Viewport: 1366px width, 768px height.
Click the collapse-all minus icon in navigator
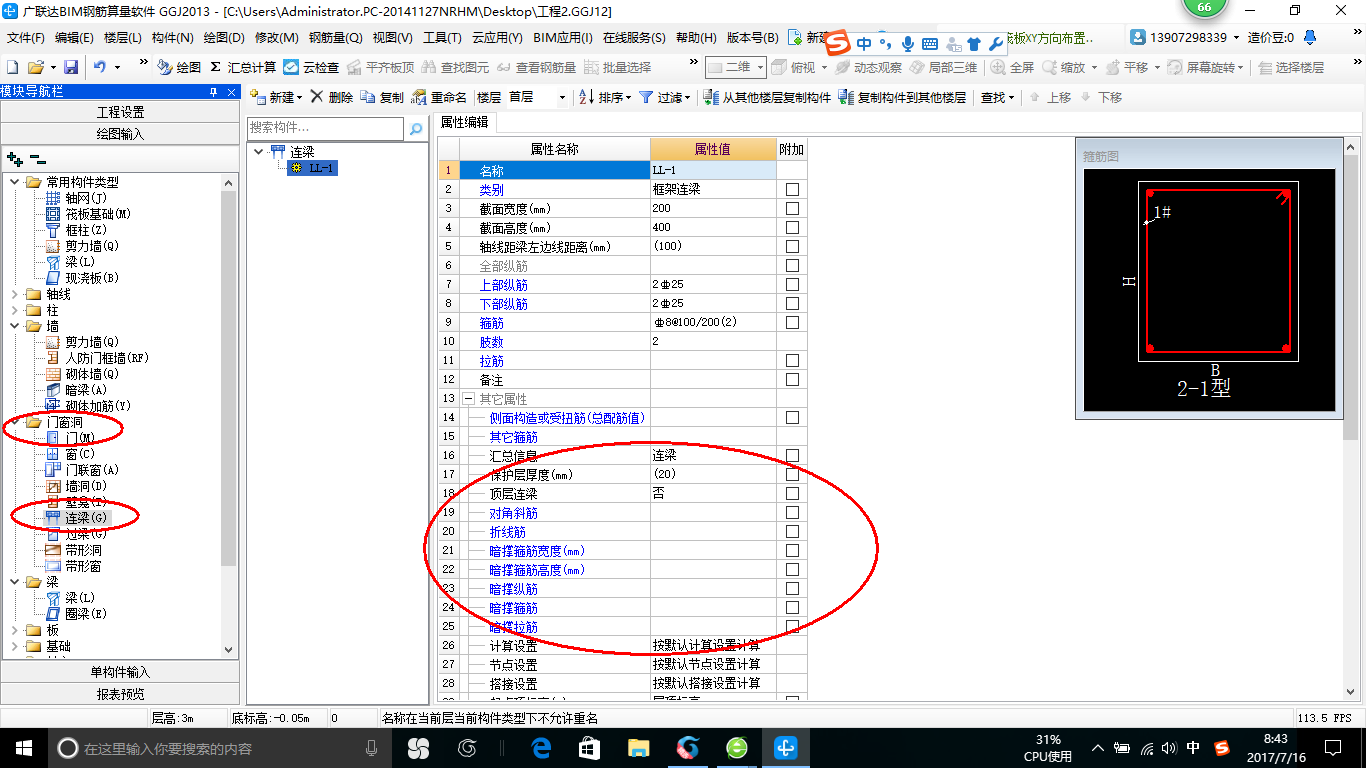38,158
